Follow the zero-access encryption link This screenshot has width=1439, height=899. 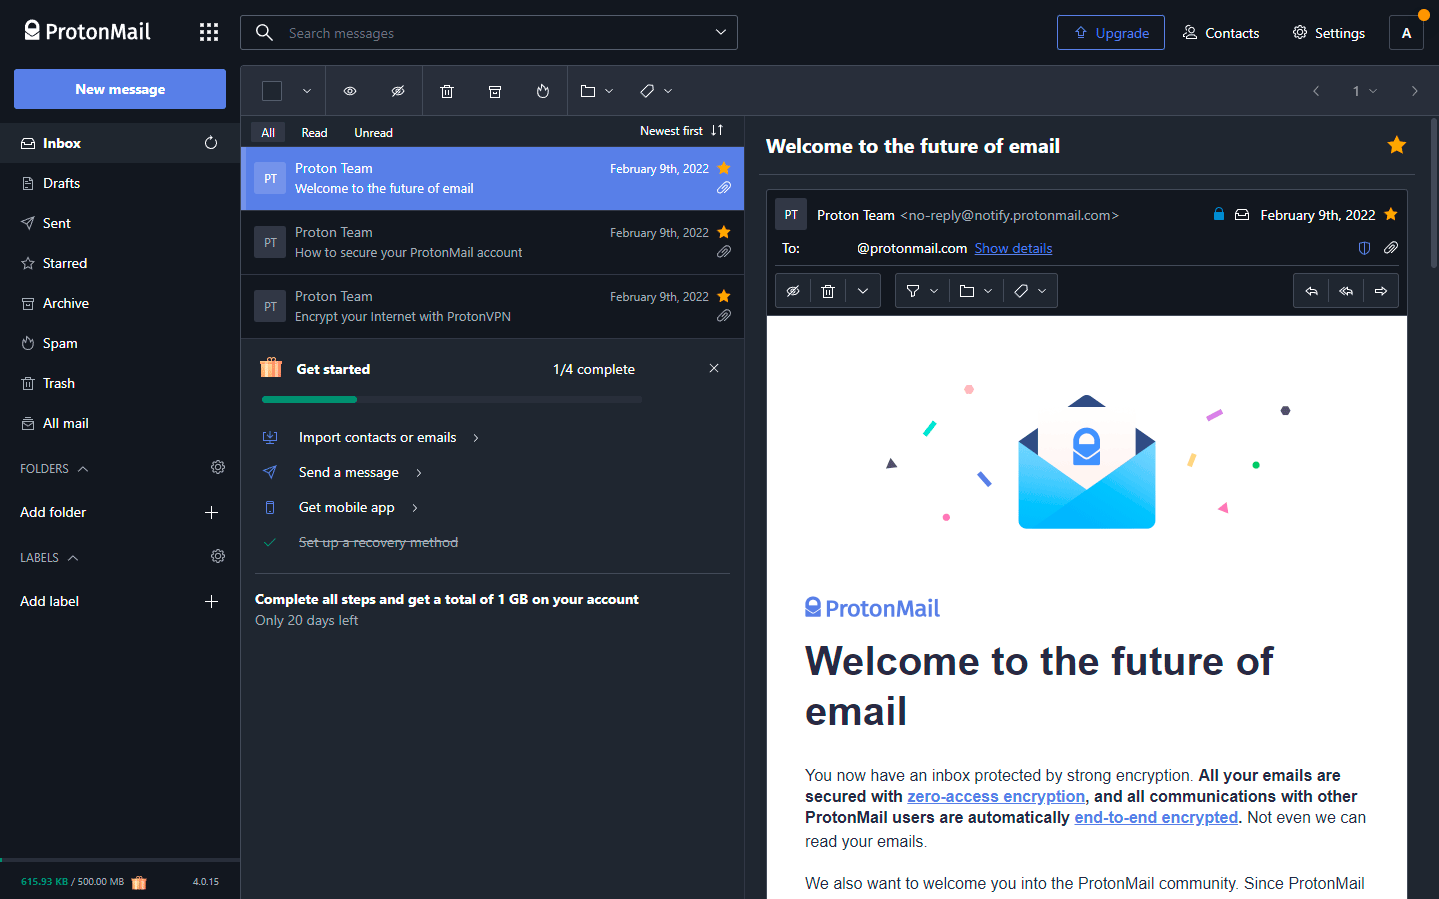click(996, 797)
